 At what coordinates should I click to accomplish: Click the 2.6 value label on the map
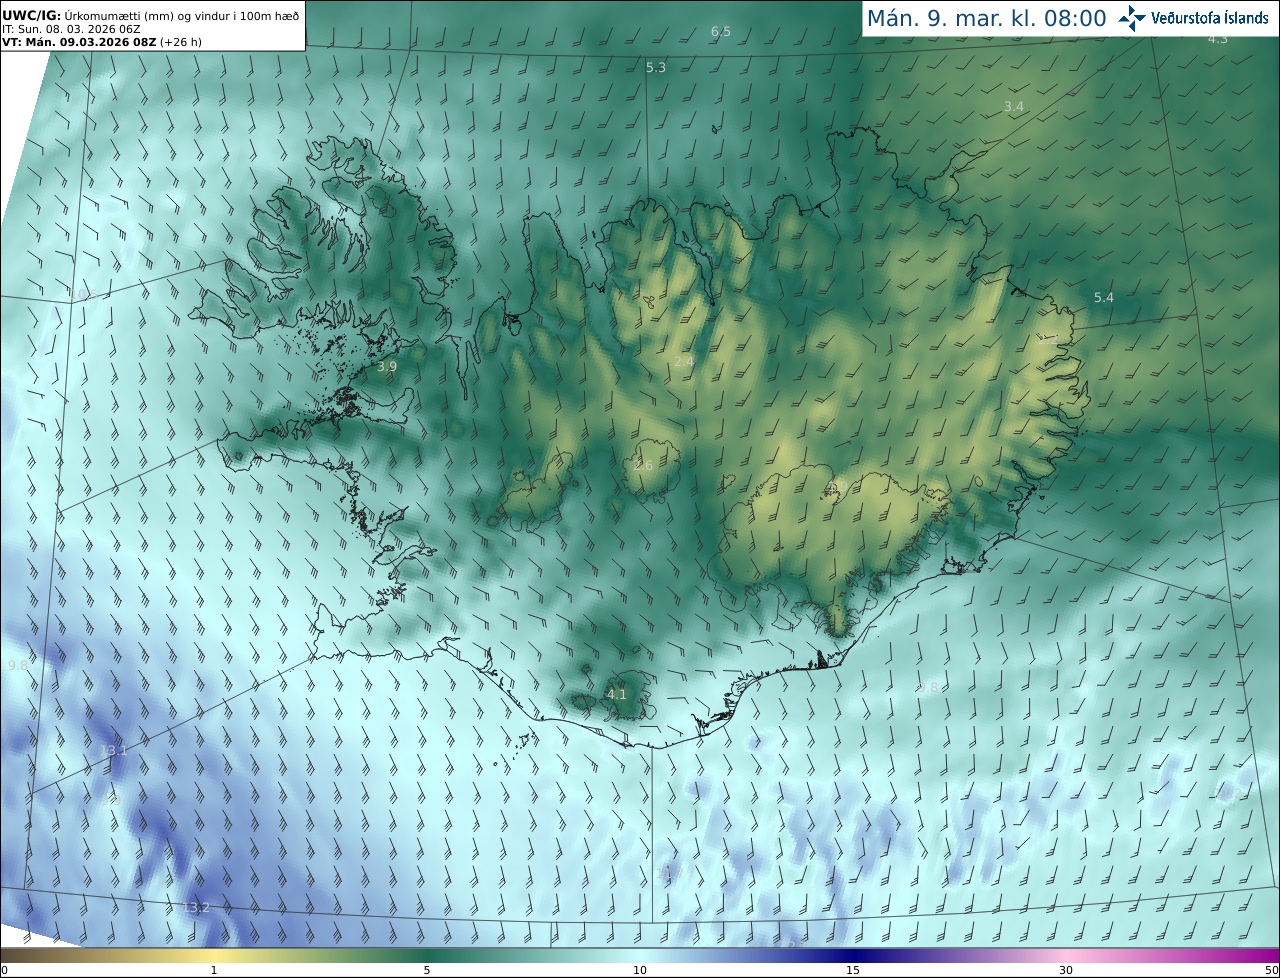click(643, 466)
